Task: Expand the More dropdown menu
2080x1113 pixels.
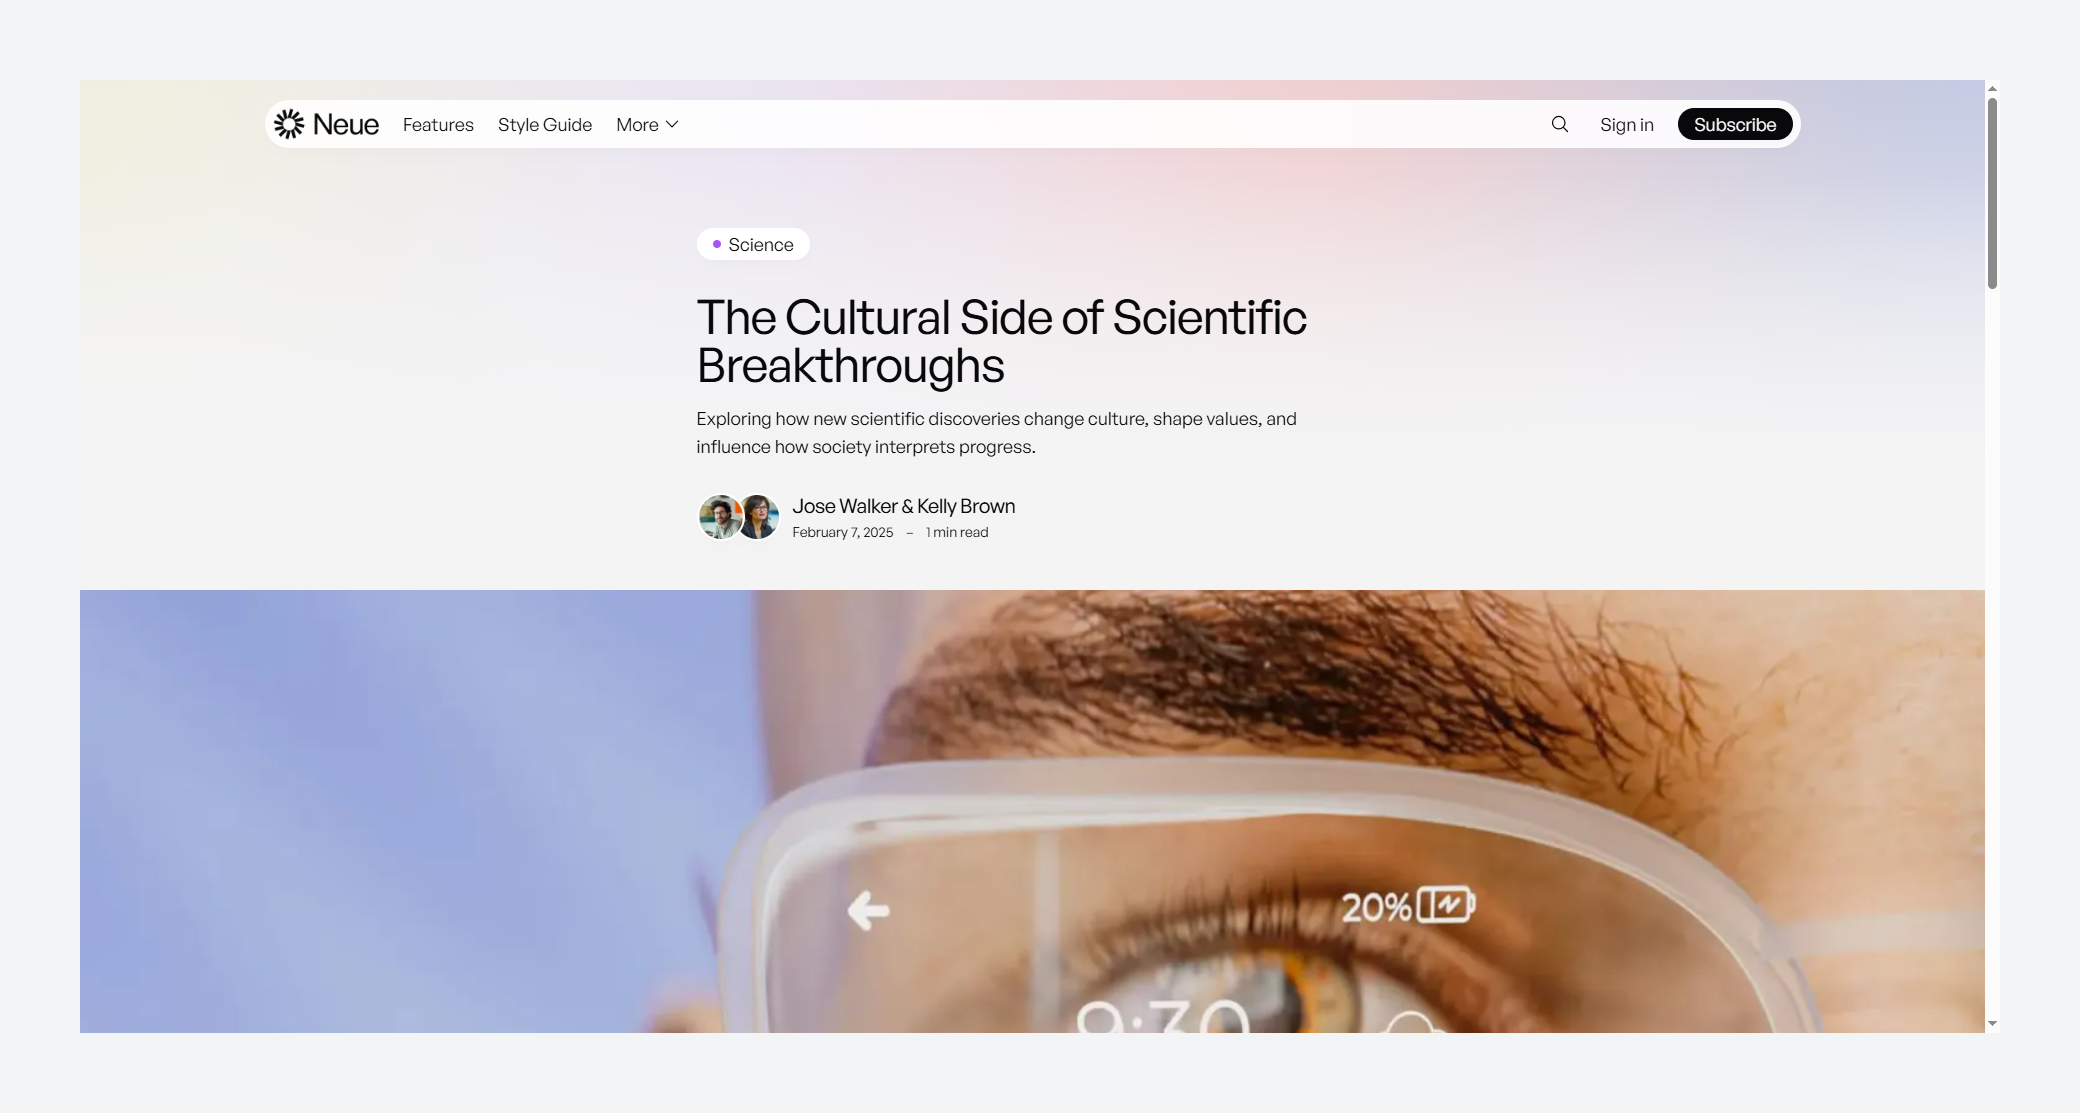Action: (x=647, y=124)
